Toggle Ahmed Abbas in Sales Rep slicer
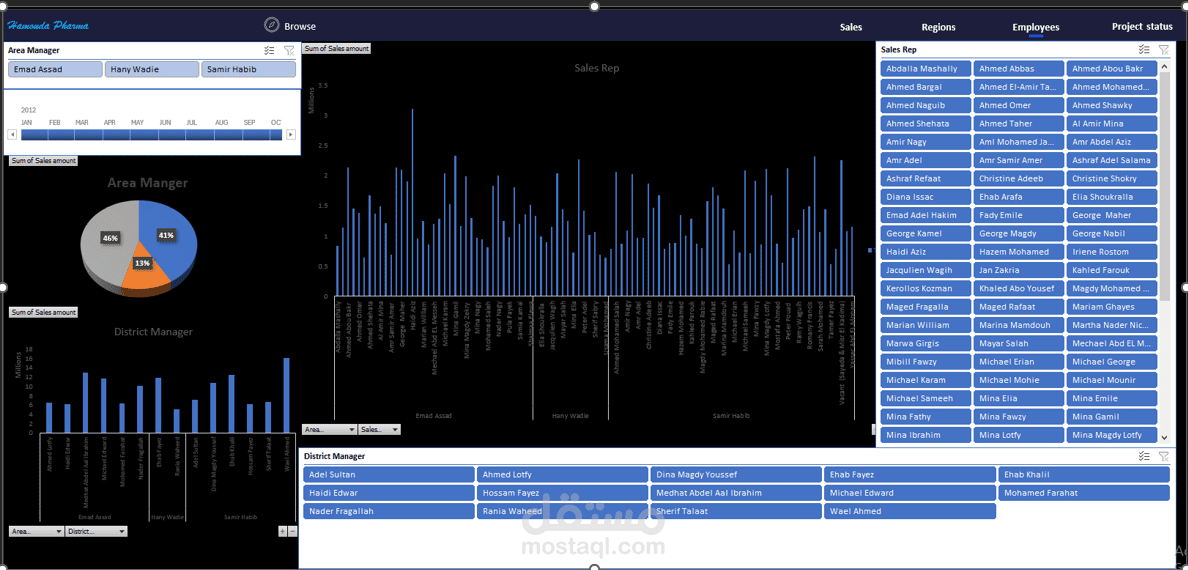This screenshot has width=1188, height=570. click(1018, 69)
